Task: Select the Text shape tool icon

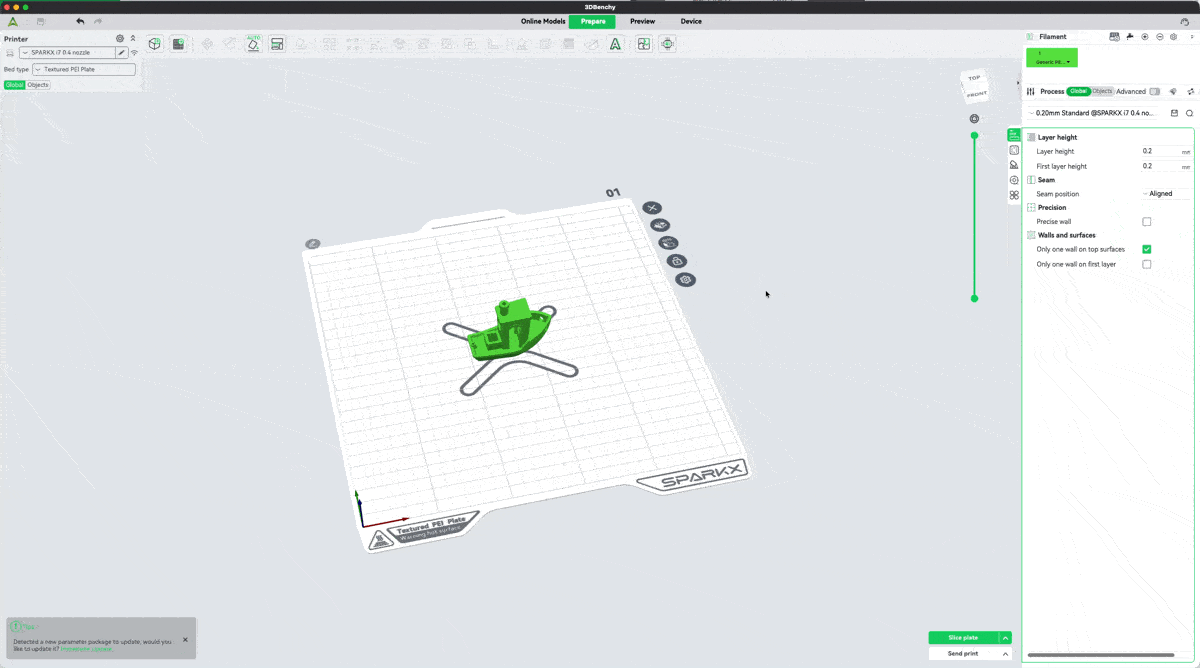Action: 615,44
